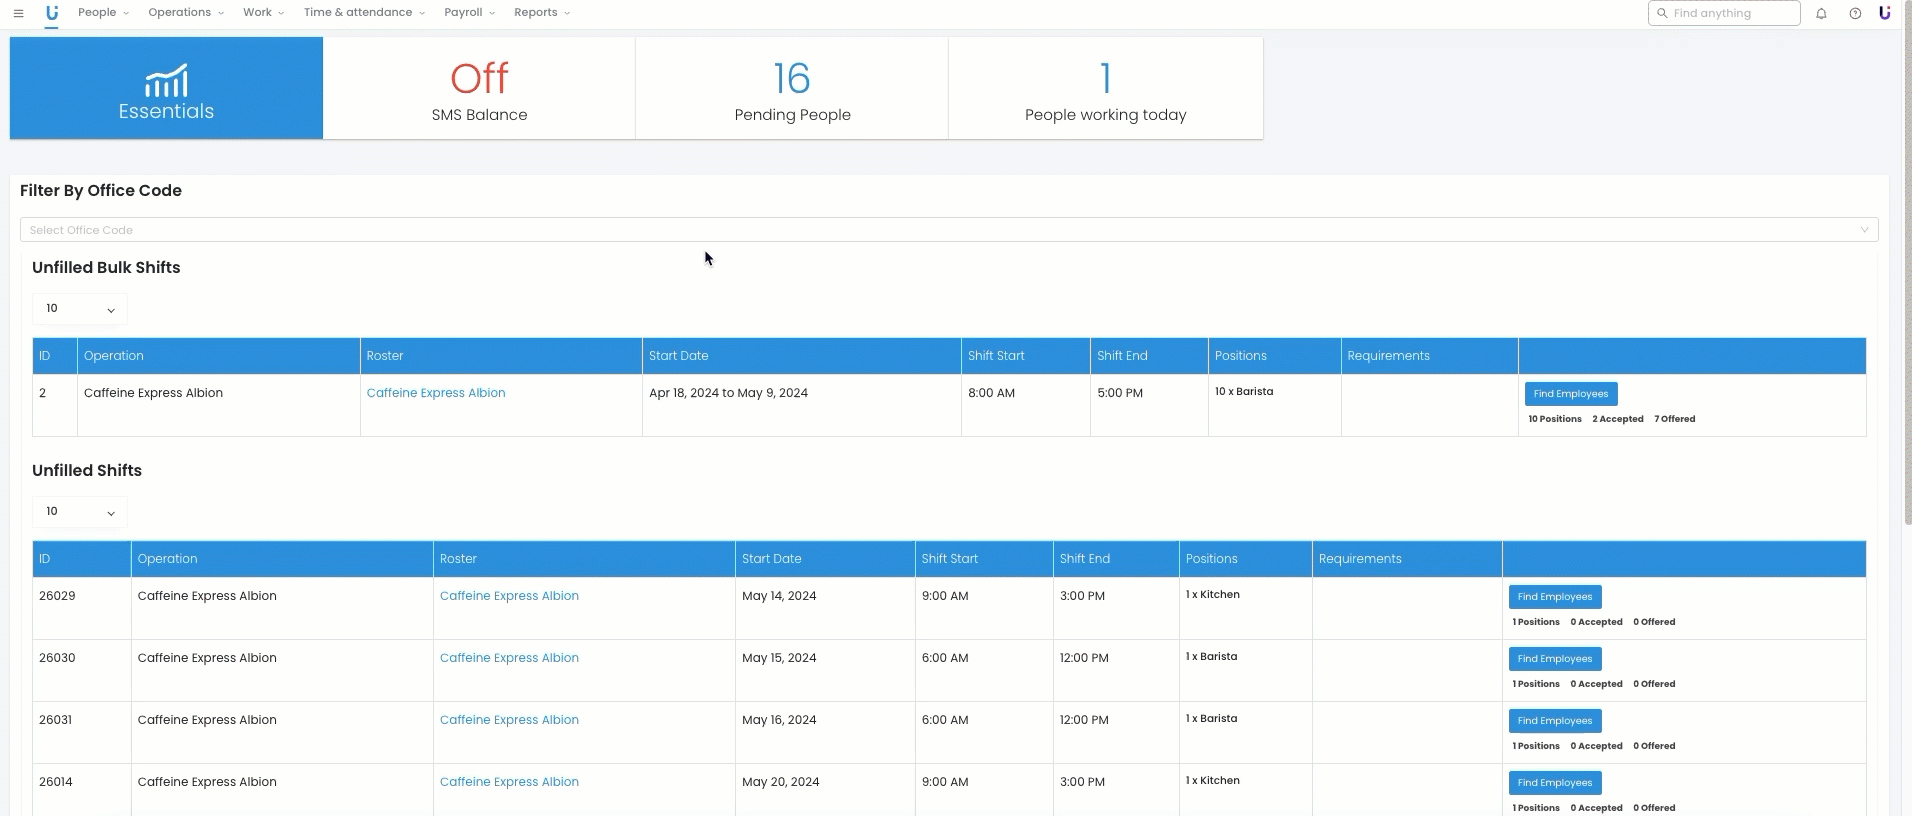
Task: View the 16 Pending People tile
Action: coord(792,88)
